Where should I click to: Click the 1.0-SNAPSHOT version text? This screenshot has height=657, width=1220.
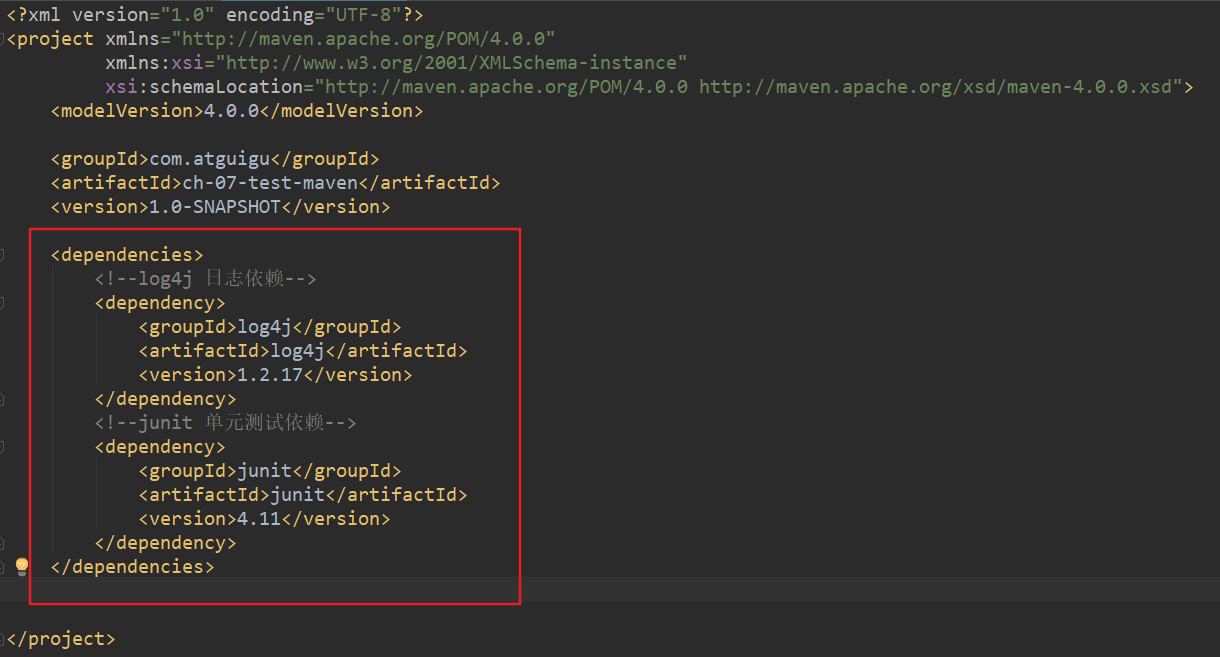(x=214, y=207)
